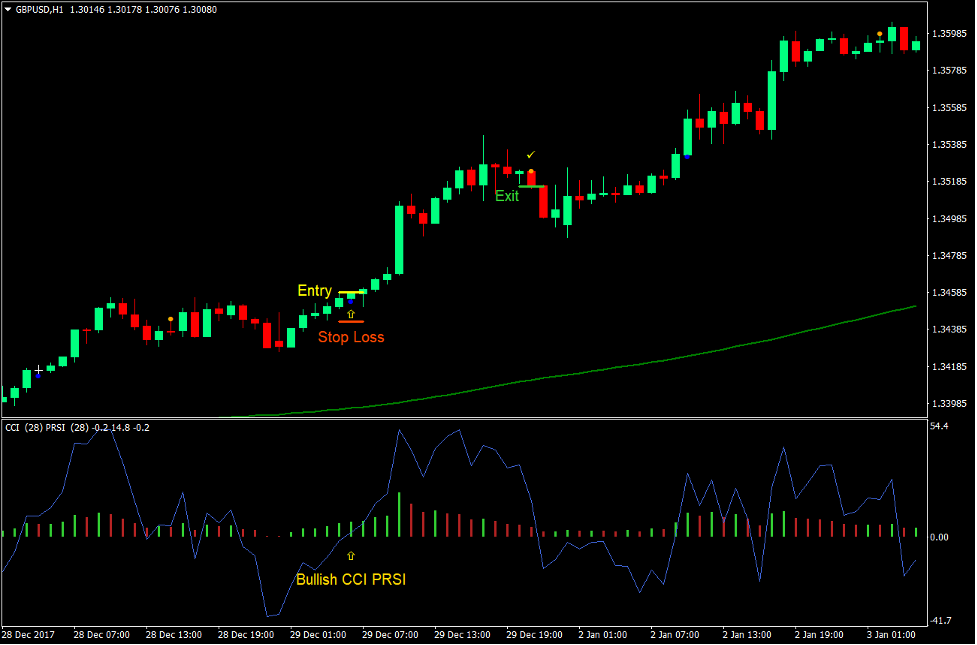Select the yellow up arrow below Entry line

point(351,313)
